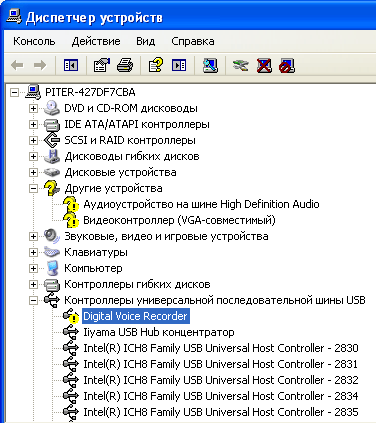Open the Консоль menu
The width and height of the screenshot is (376, 423).
point(34,41)
